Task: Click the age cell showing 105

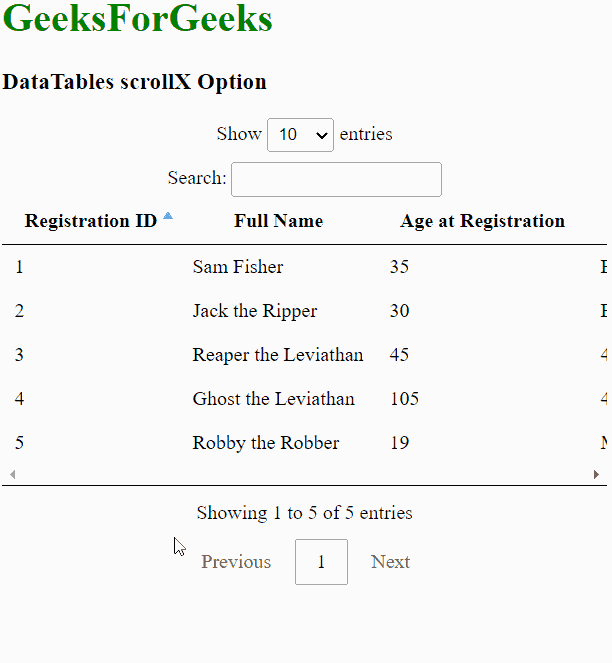Action: 404,399
